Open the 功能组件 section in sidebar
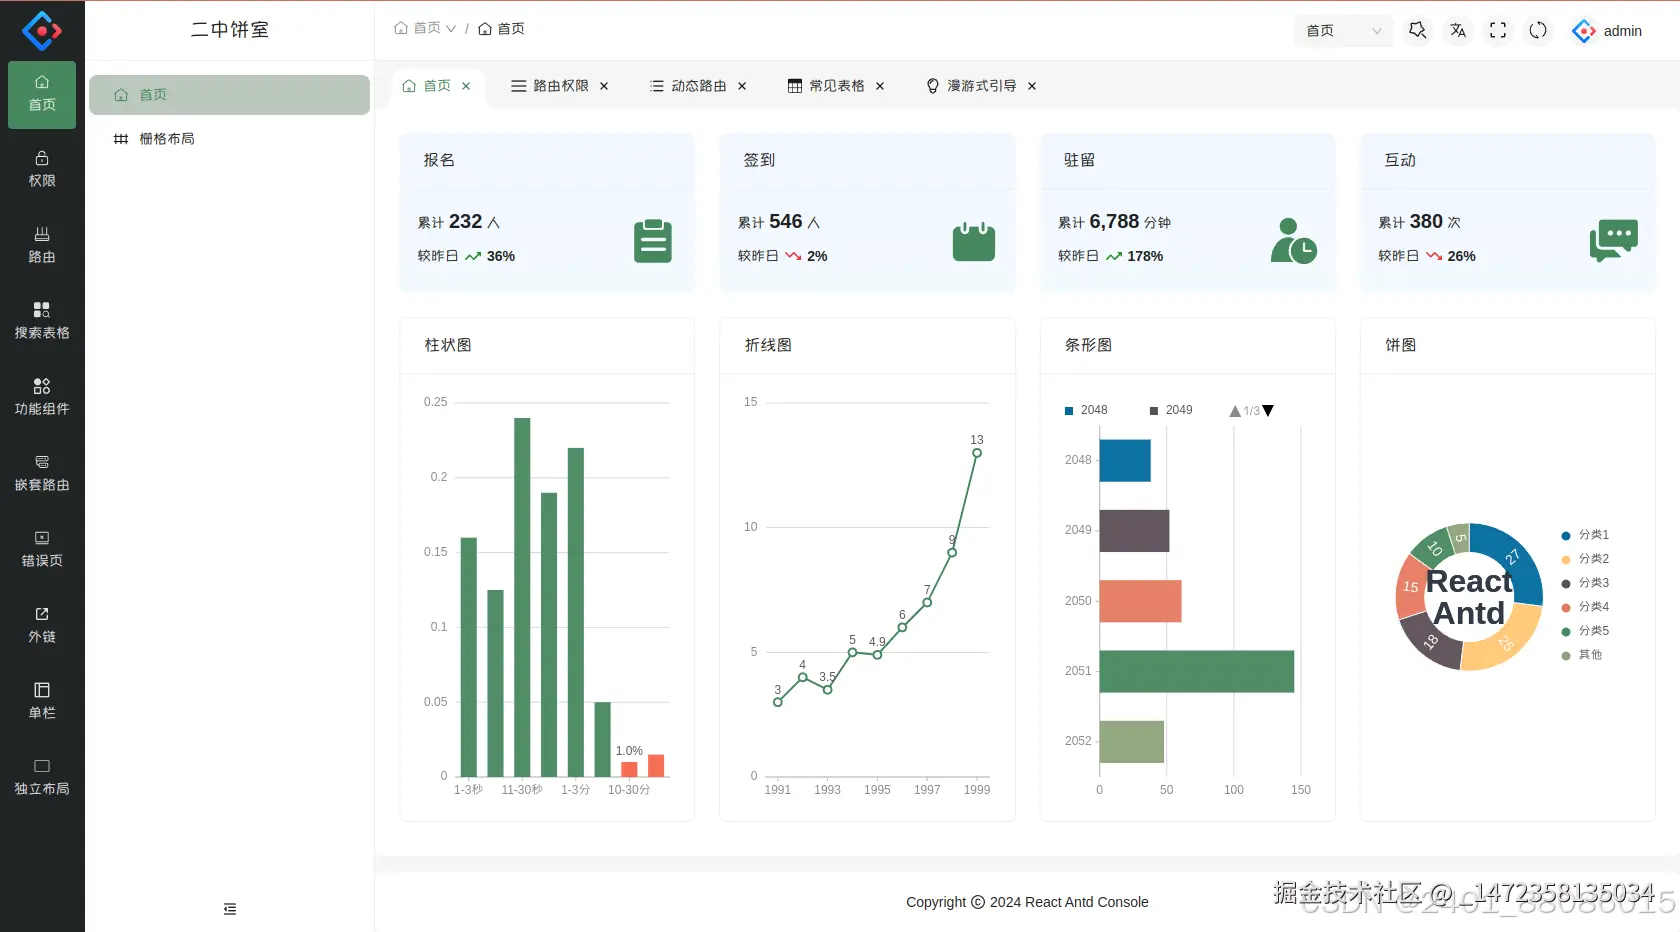Viewport: 1680px width, 932px height. click(42, 397)
